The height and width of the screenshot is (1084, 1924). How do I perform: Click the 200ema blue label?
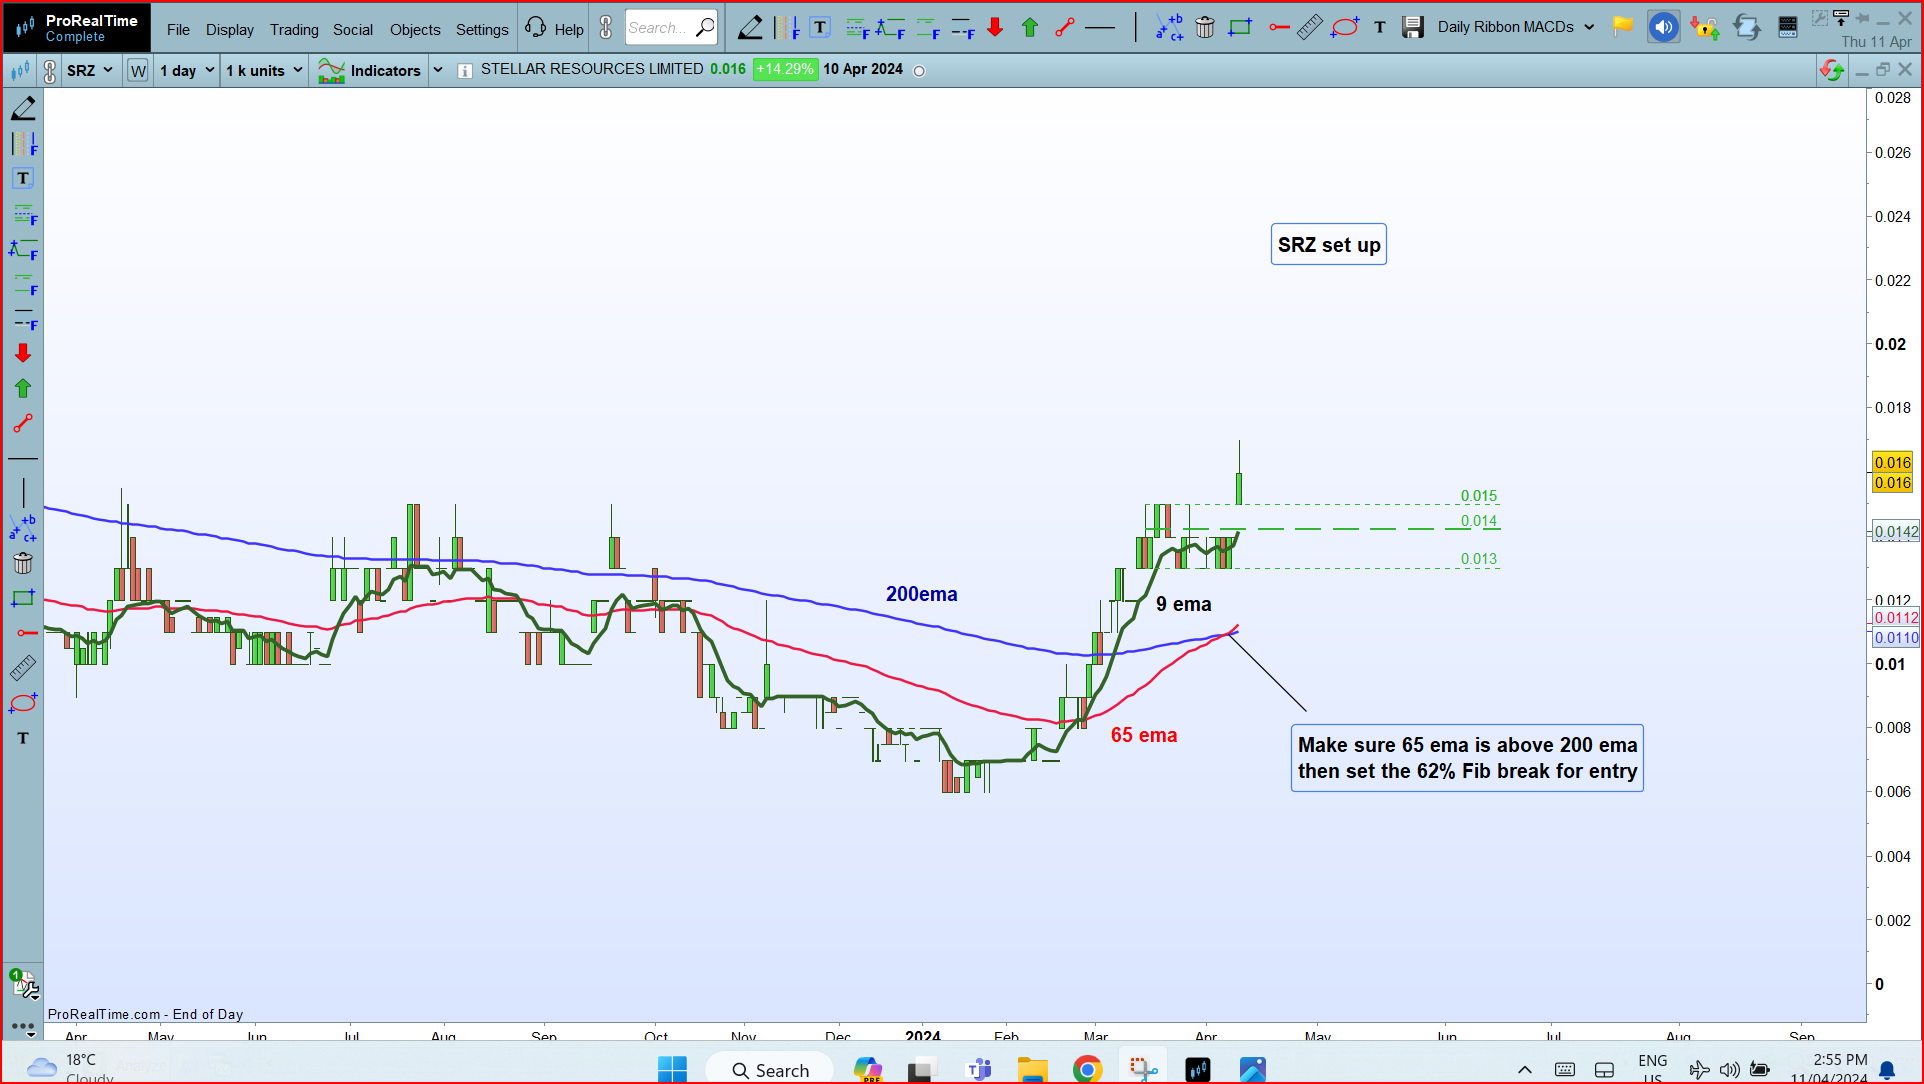pos(921,594)
